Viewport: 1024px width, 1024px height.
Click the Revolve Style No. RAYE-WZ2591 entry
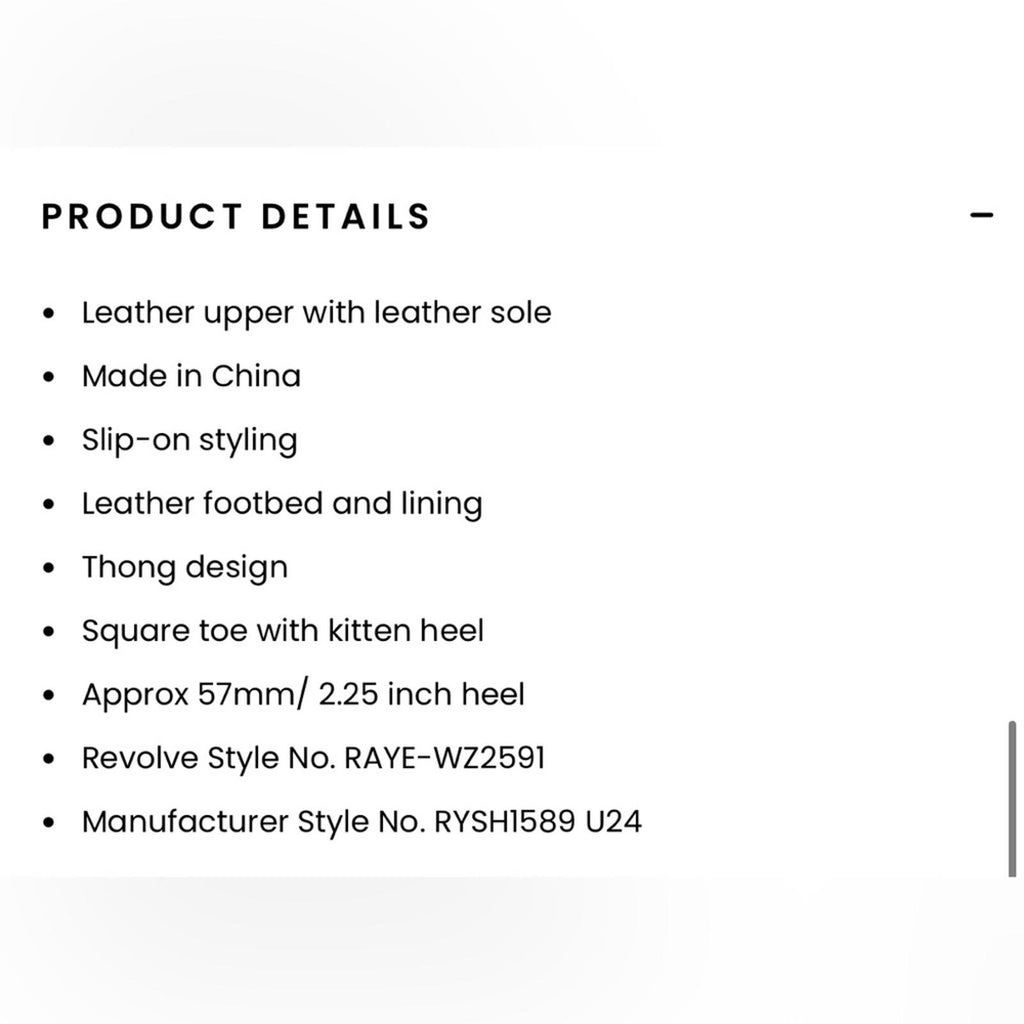tap(315, 758)
